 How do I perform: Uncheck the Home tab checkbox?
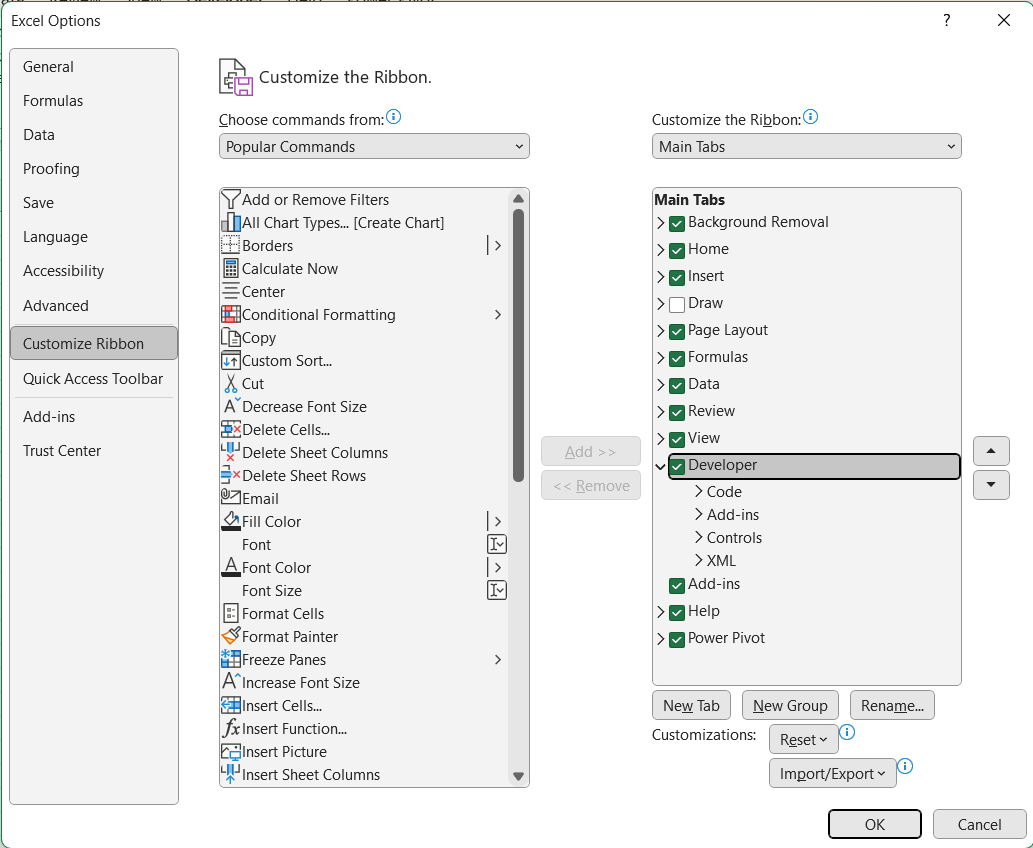tap(677, 250)
